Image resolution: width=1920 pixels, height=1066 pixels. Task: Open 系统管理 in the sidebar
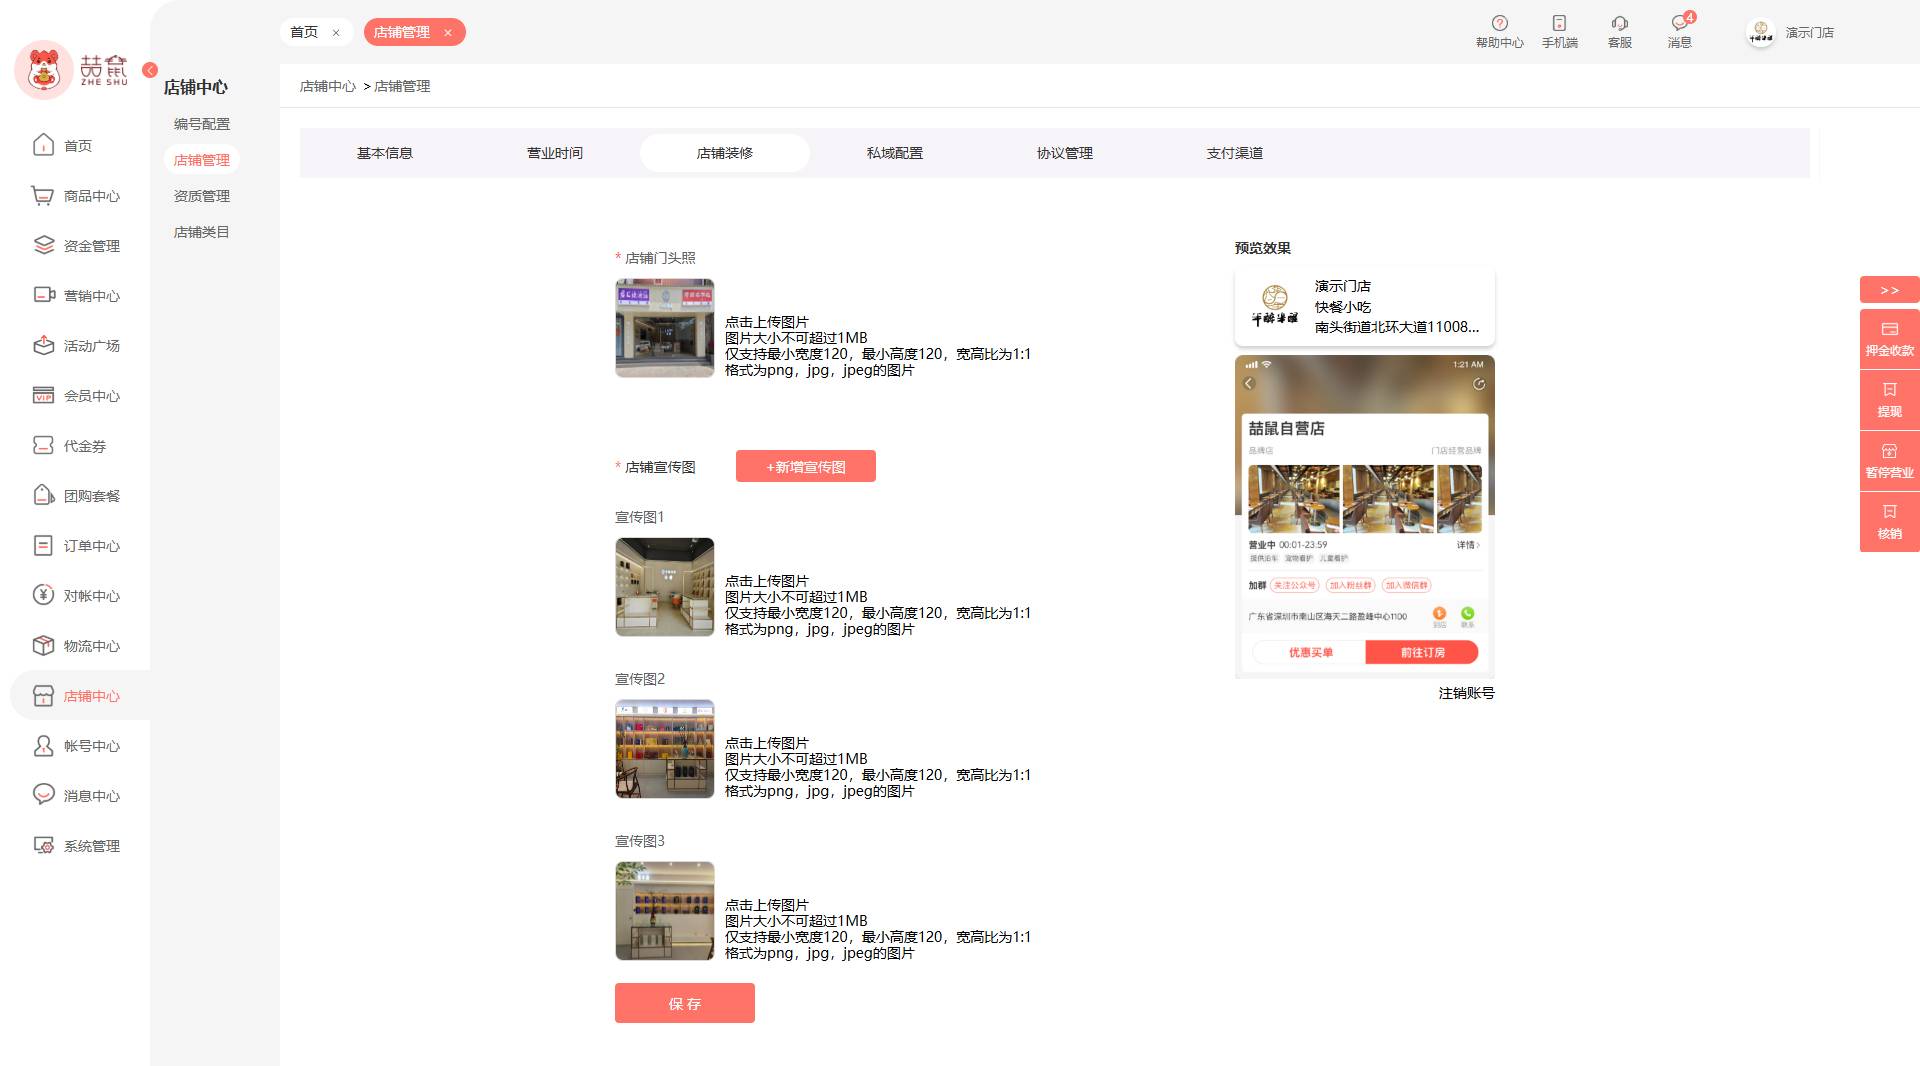pyautogui.click(x=76, y=846)
